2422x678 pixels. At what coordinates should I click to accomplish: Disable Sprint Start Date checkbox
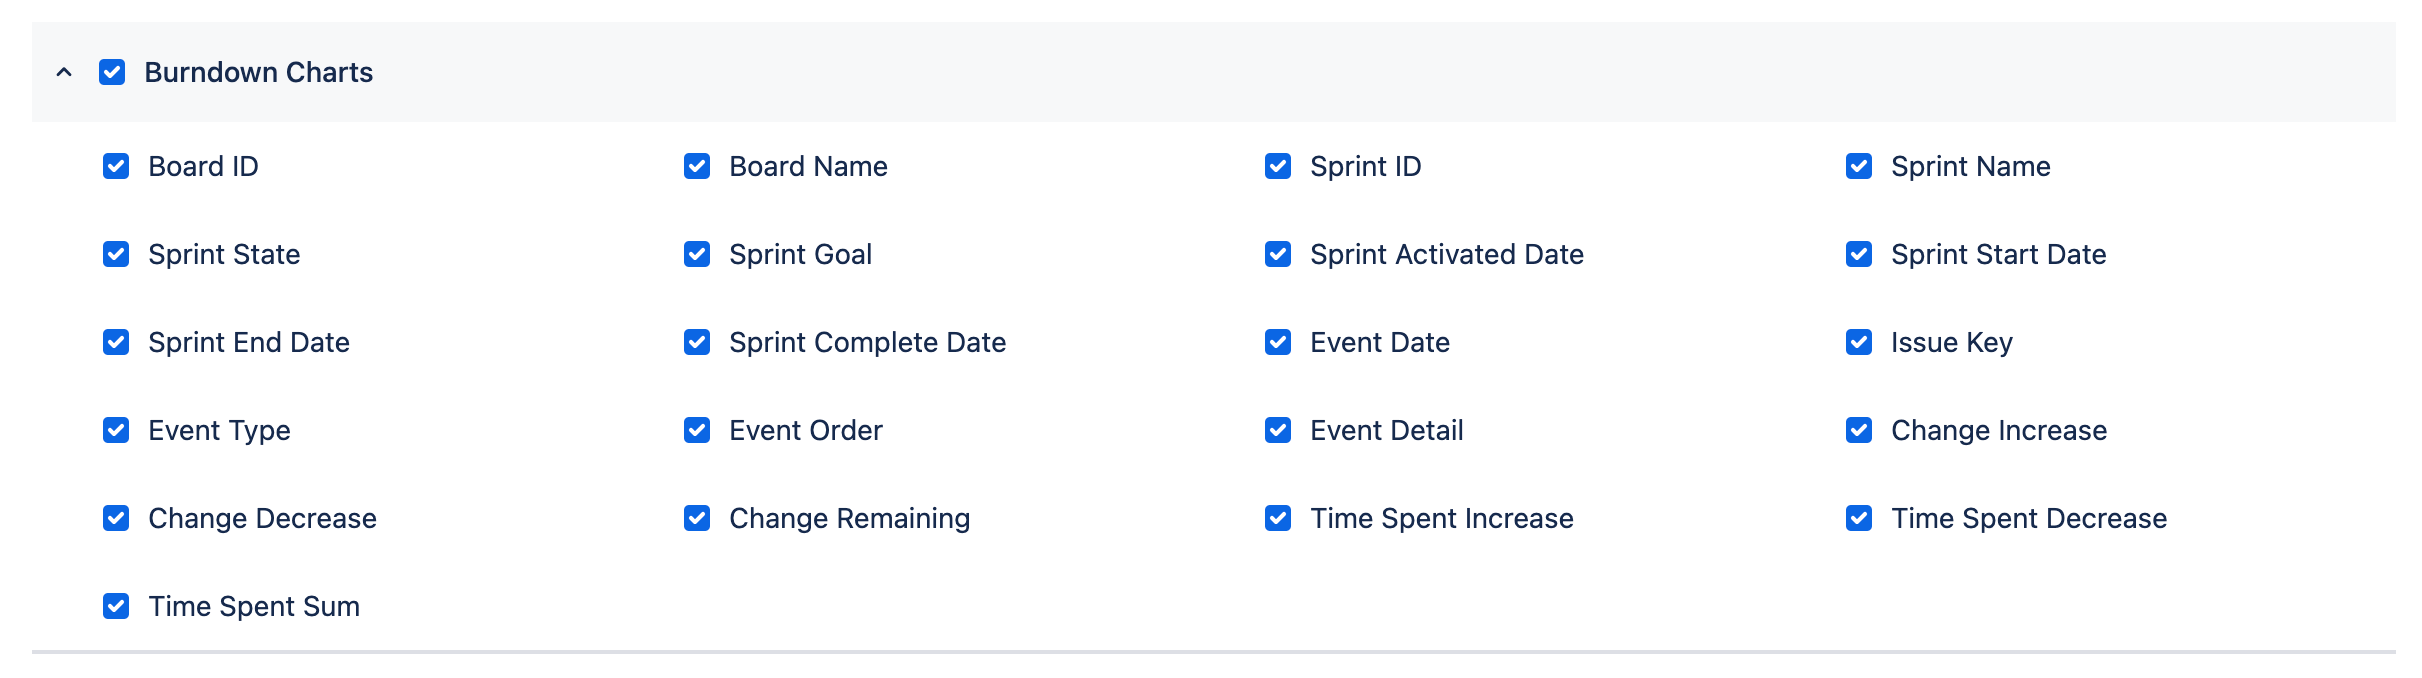[1859, 254]
